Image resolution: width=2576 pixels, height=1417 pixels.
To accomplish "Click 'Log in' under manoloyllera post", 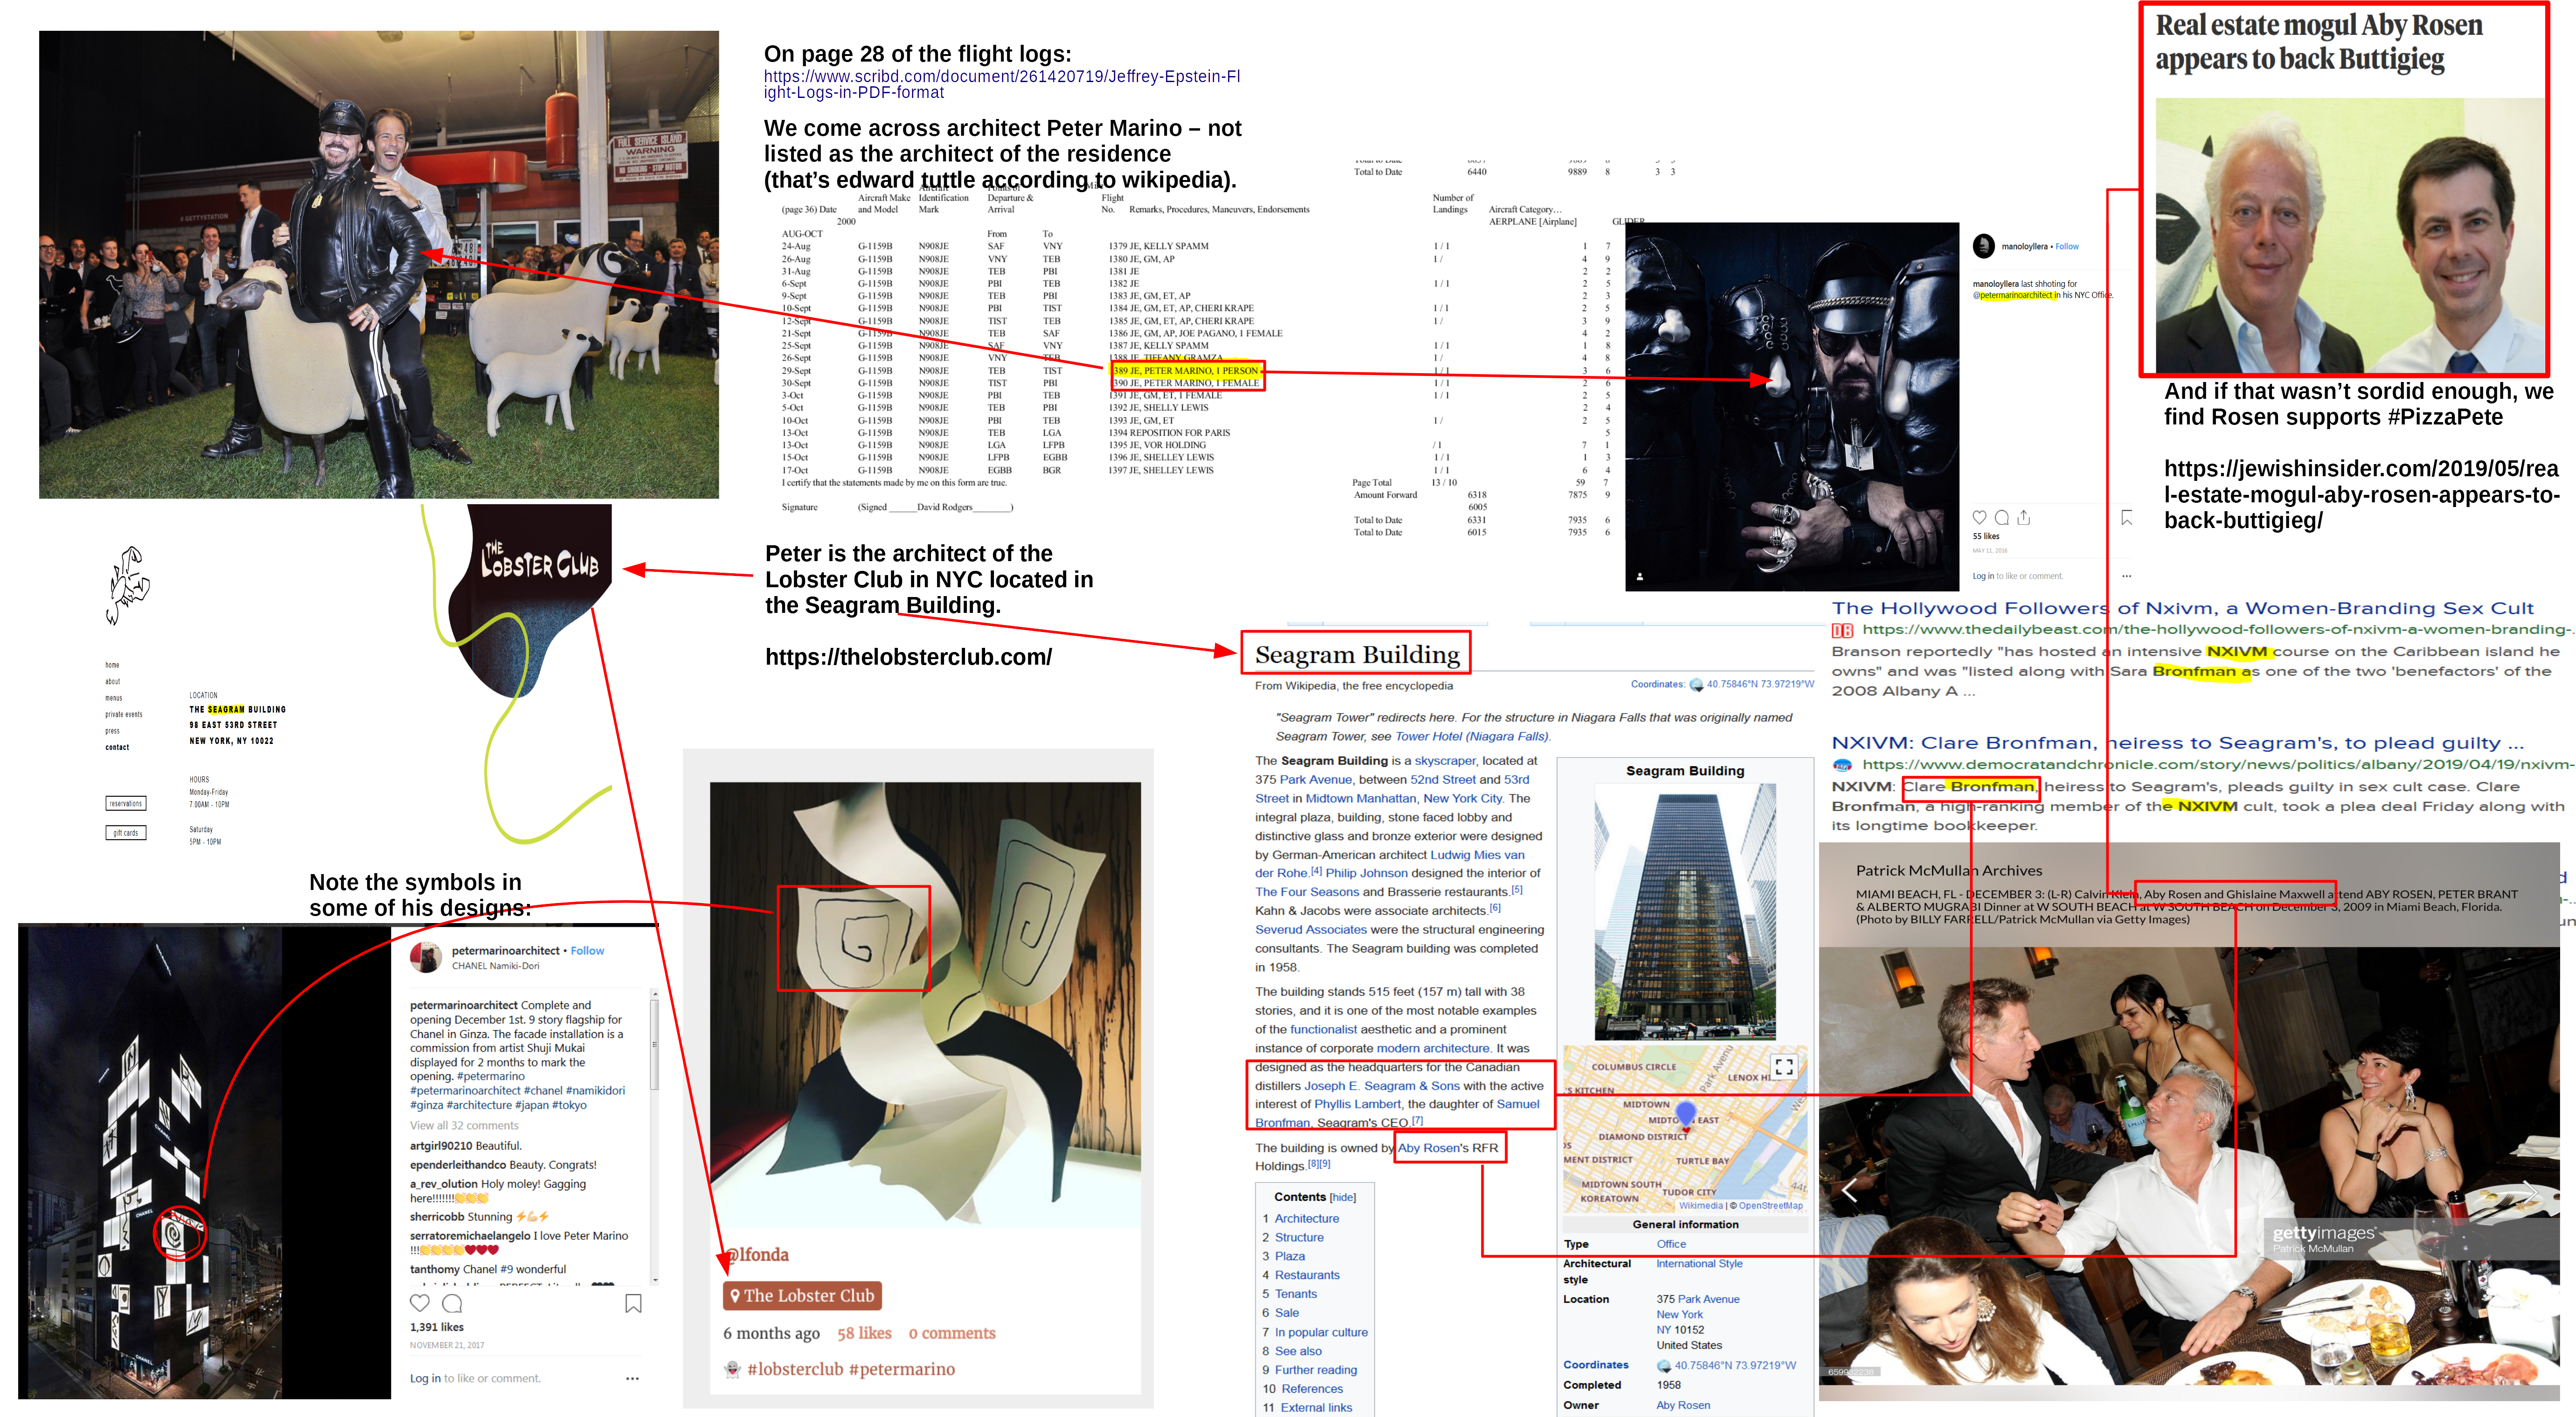I will pos(1983,576).
